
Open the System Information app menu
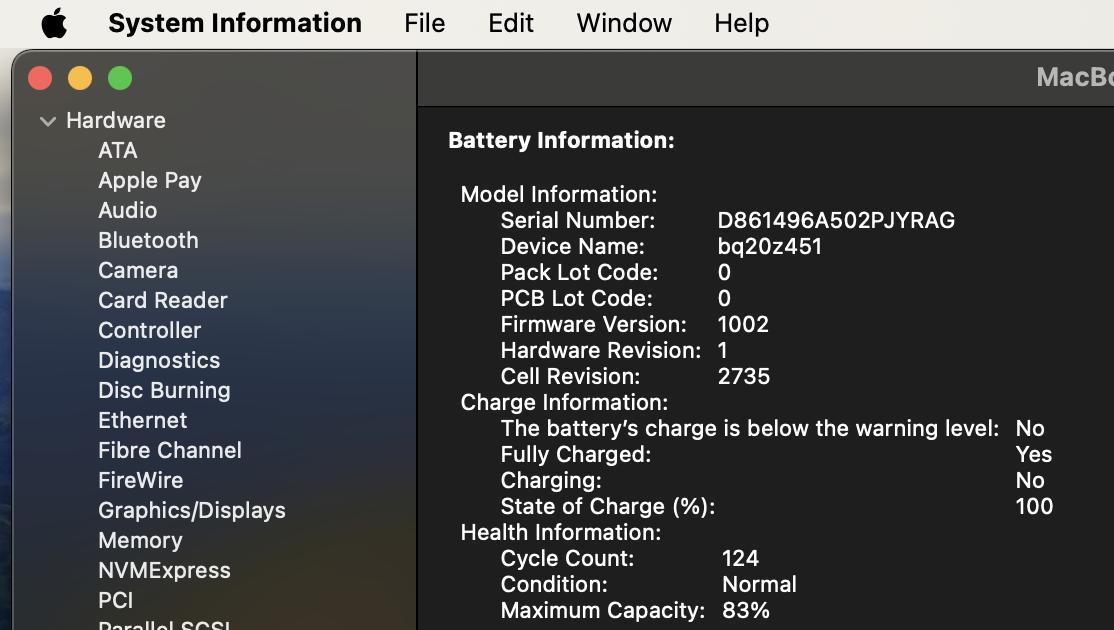234,23
